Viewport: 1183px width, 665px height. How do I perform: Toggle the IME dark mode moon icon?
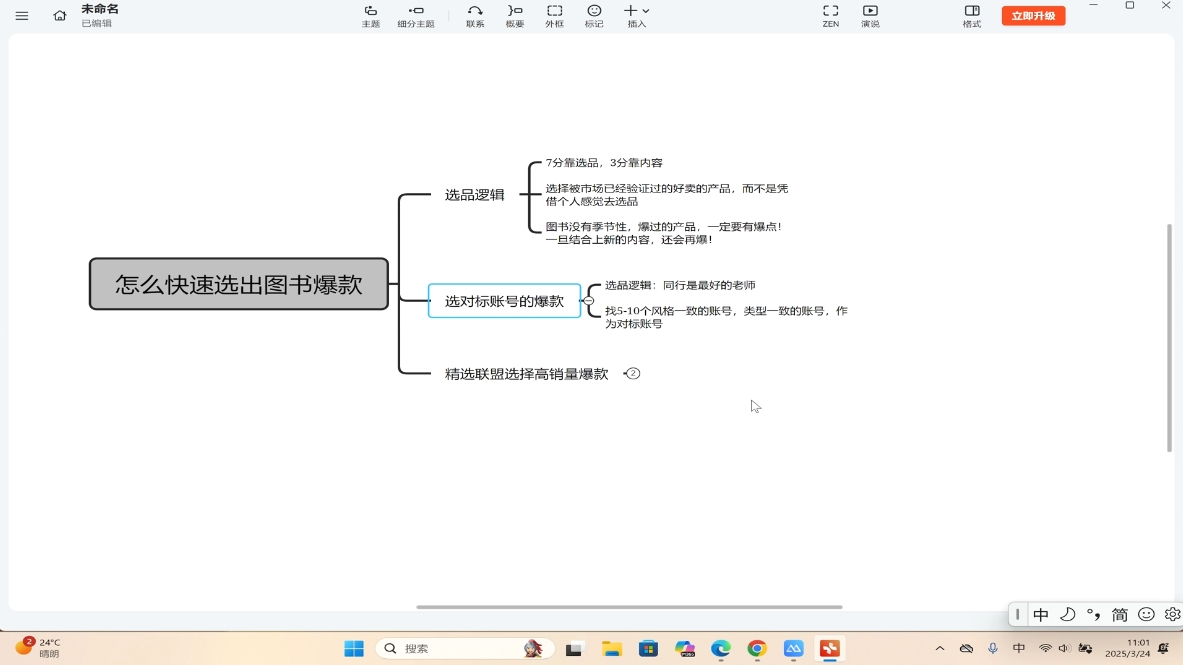[1068, 614]
